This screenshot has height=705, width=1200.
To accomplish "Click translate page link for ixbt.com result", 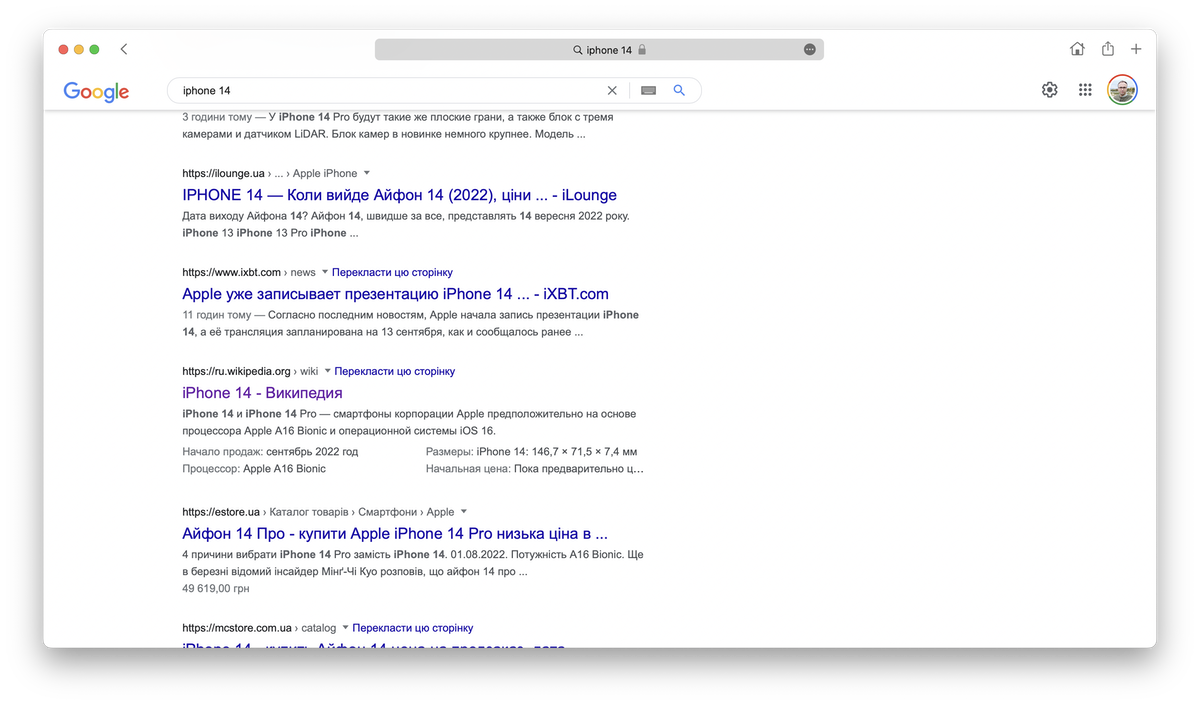I will [x=392, y=272].
